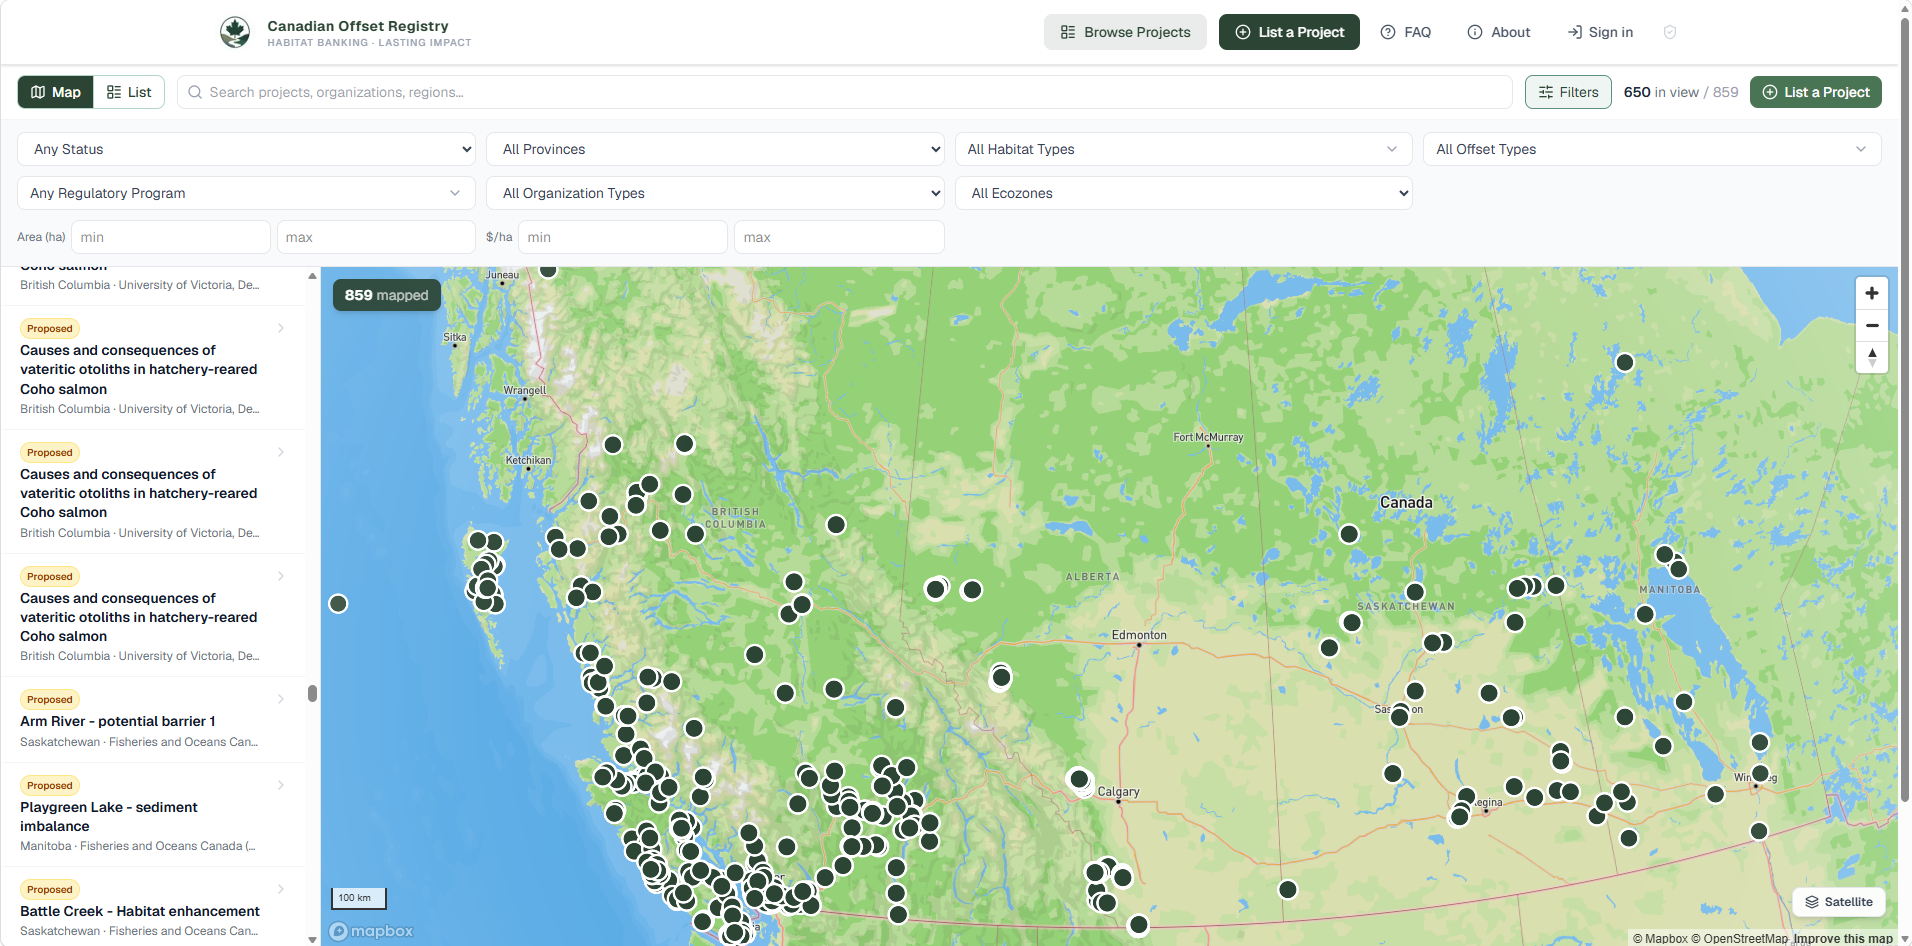Click the chevron on the Battle Creek project card
Image resolution: width=1912 pixels, height=946 pixels.
point(281,889)
